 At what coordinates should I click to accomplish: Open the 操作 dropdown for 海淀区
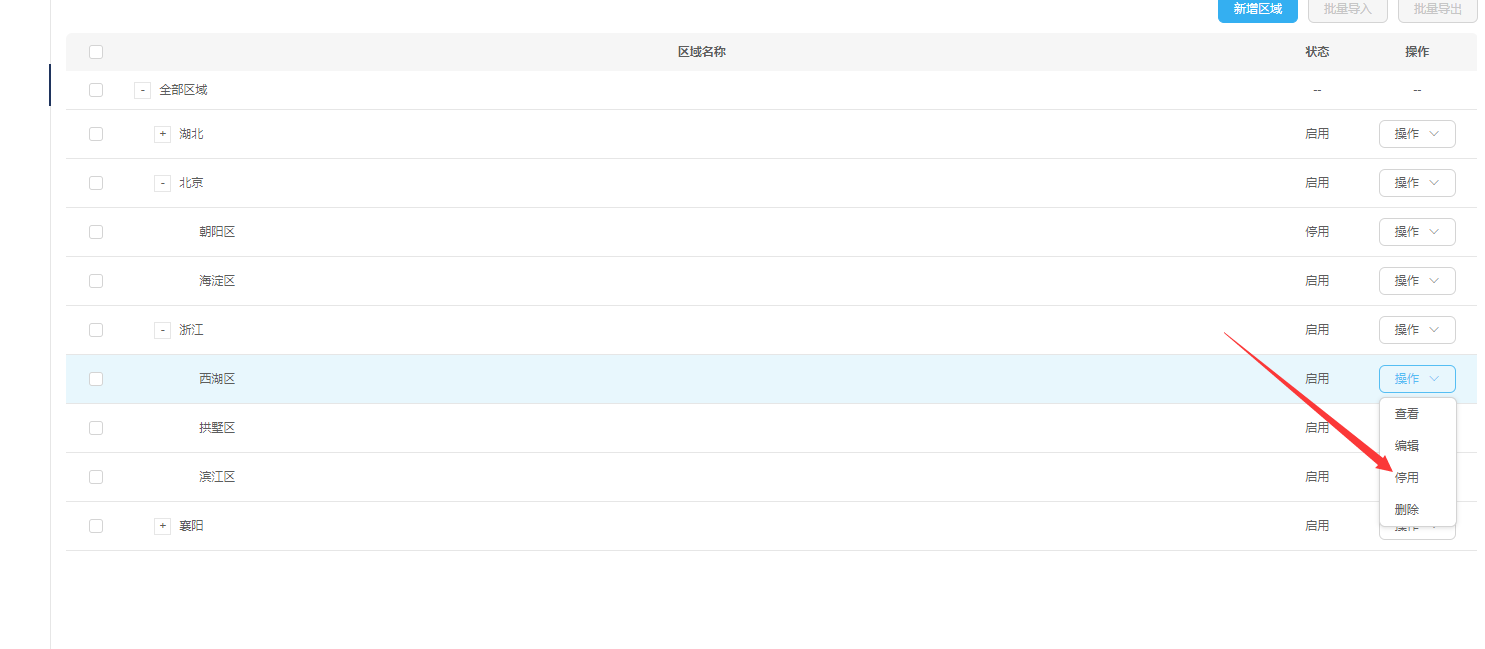click(x=1416, y=281)
